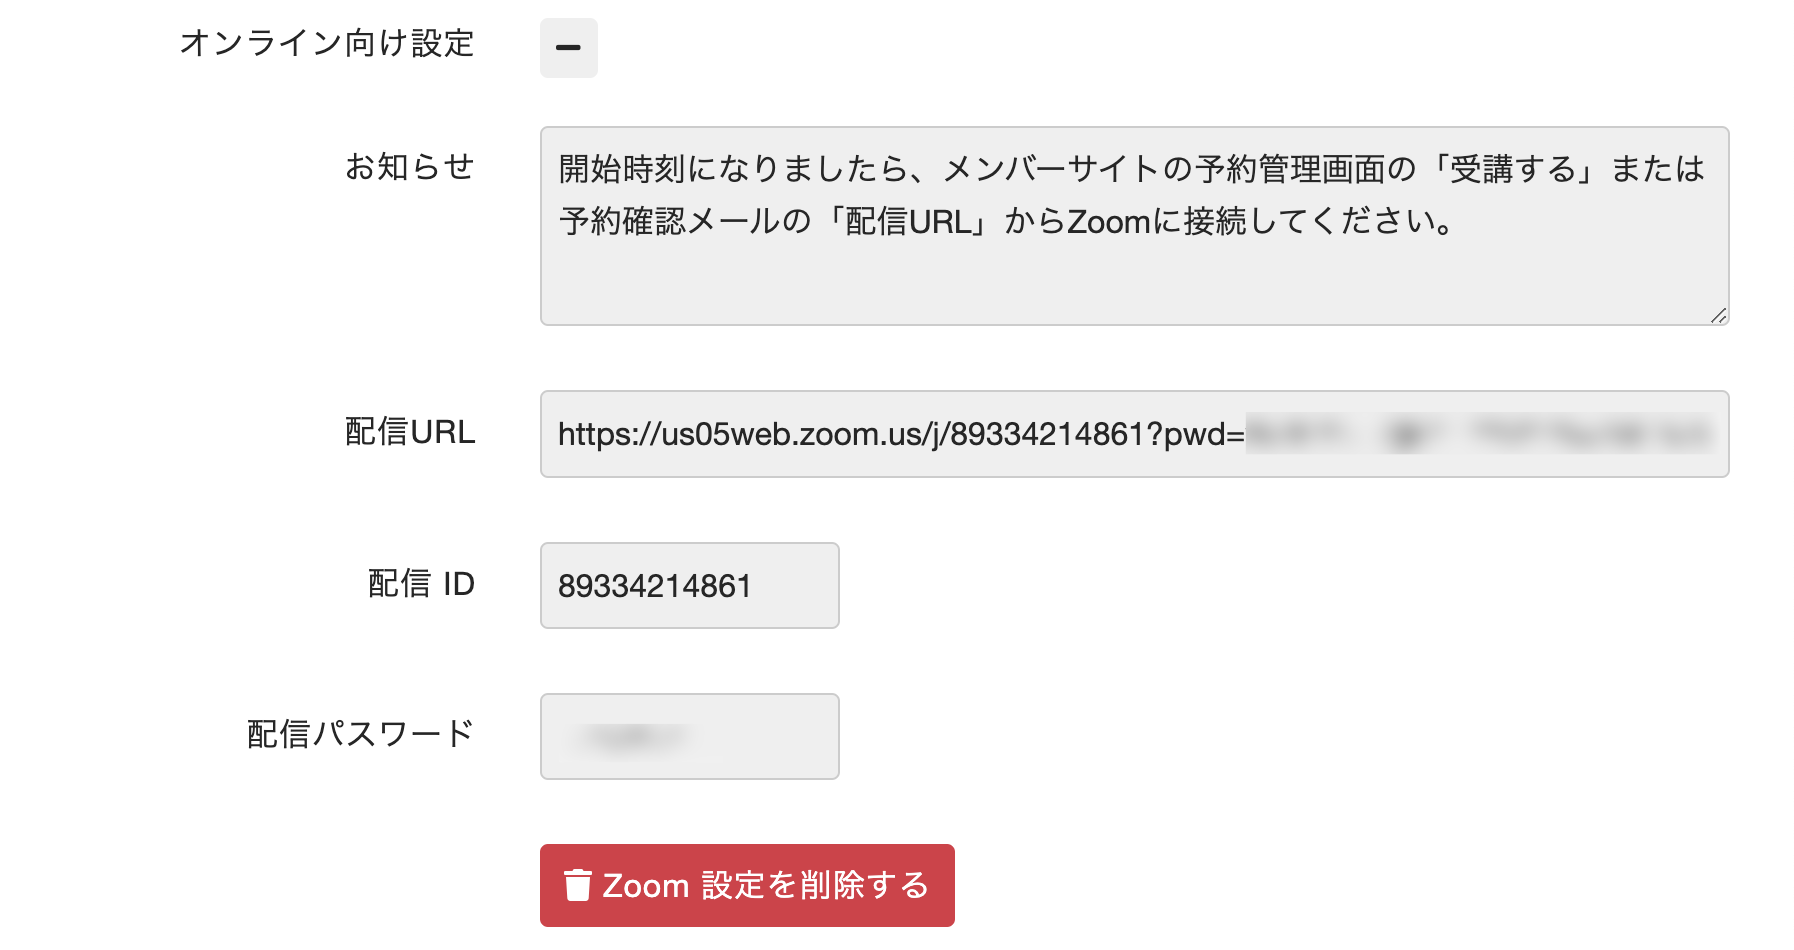Screen dimensions: 1794x950
Task: Collapse the オンライン向け設定 section
Action: point(568,47)
